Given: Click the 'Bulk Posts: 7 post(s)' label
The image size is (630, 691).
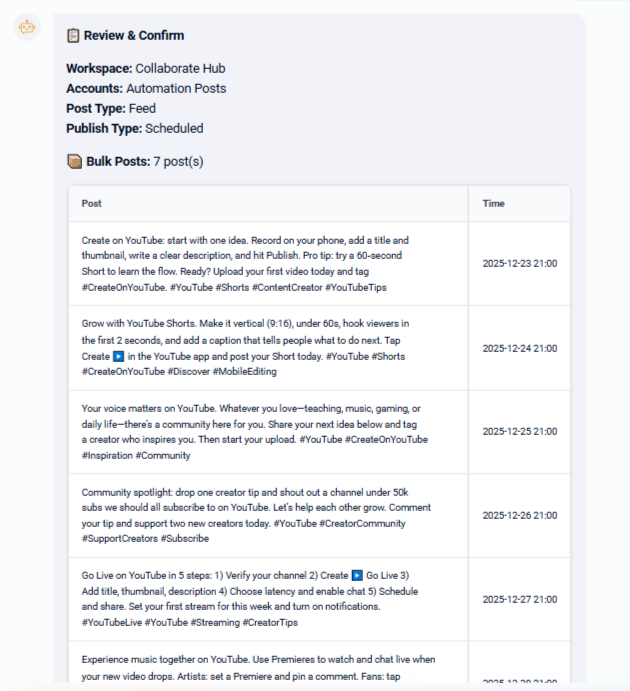Looking at the screenshot, I should 144,161.
